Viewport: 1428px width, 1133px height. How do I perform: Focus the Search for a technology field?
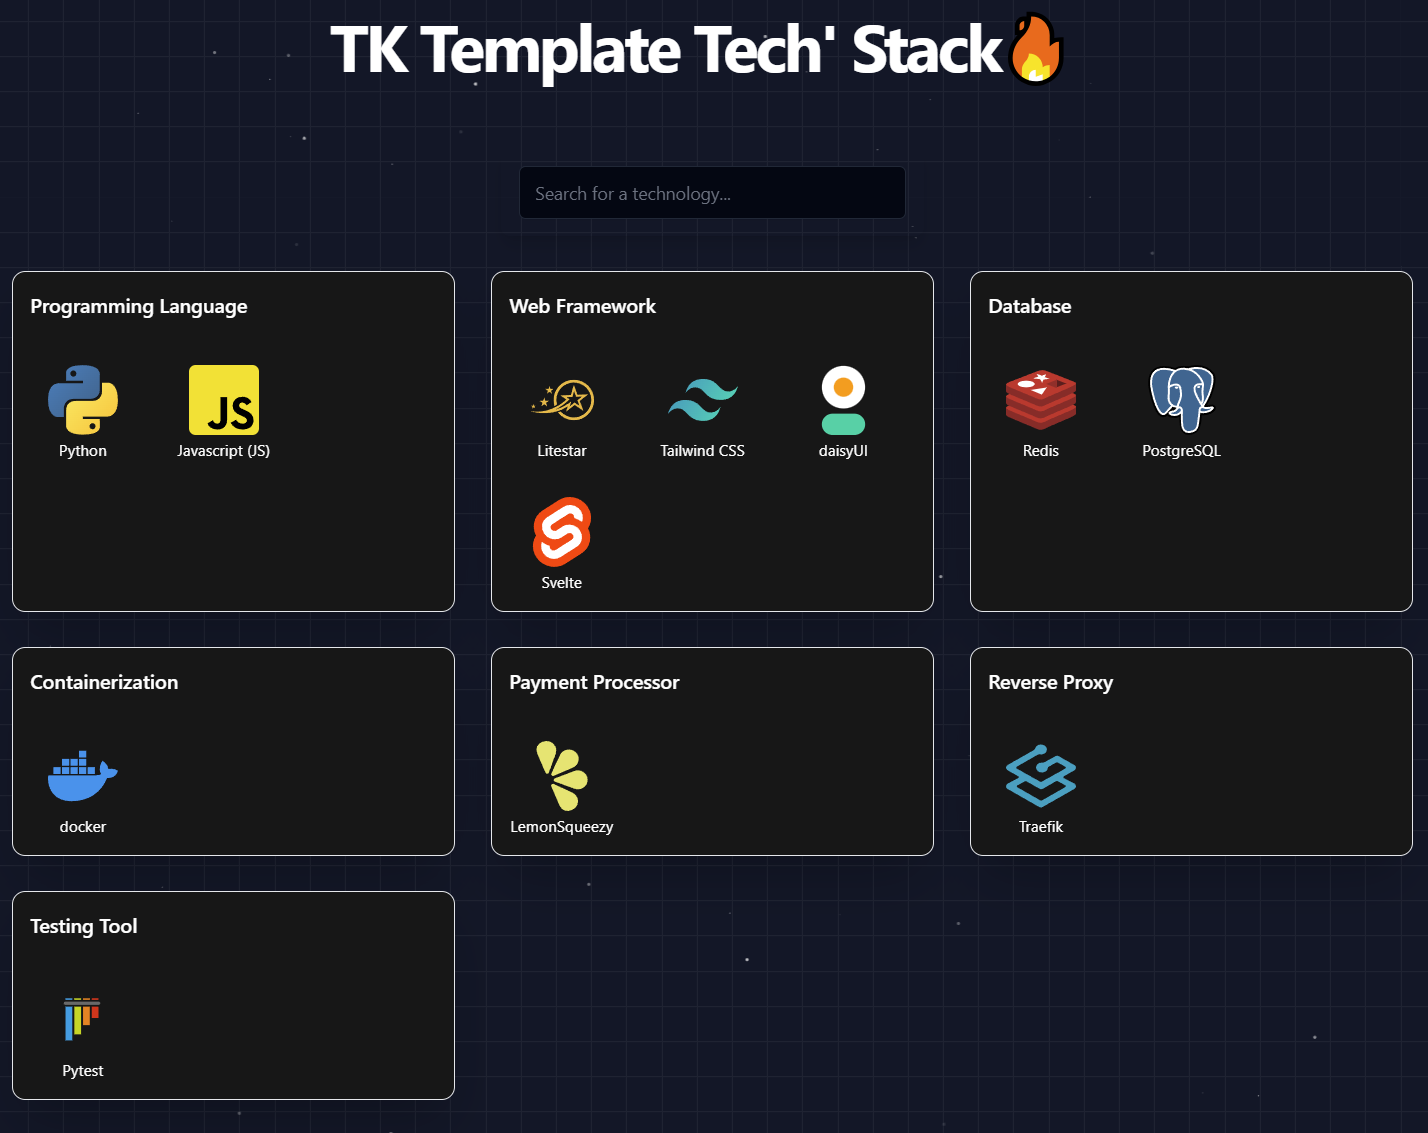(x=712, y=193)
